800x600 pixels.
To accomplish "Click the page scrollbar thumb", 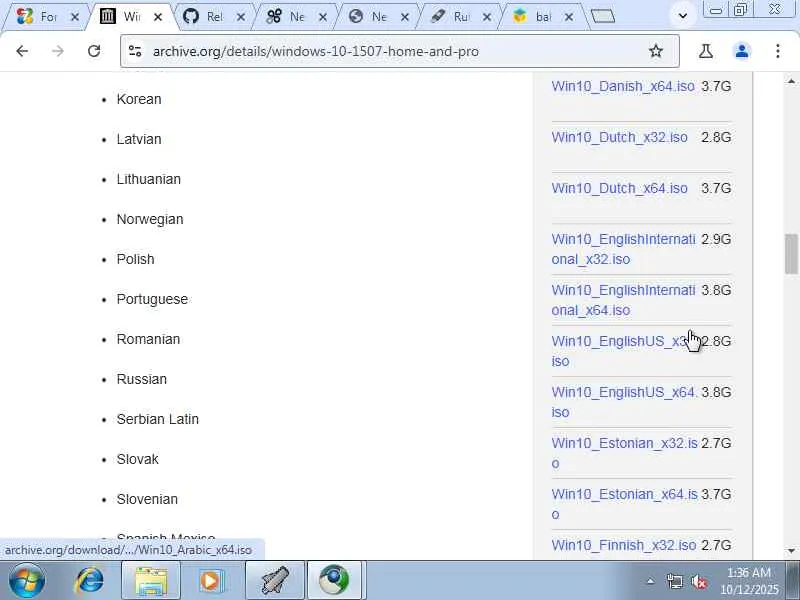I will click(791, 254).
